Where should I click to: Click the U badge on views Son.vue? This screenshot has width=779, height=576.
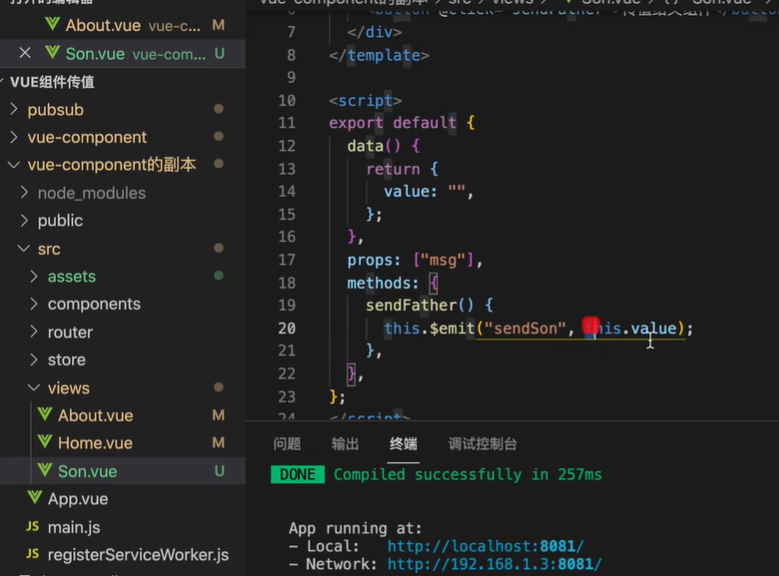(219, 471)
